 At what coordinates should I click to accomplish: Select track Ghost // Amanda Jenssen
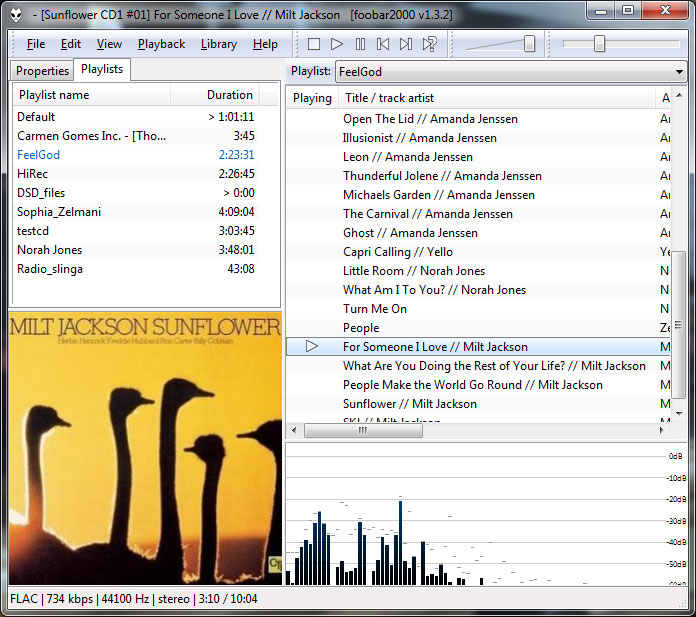point(478,233)
